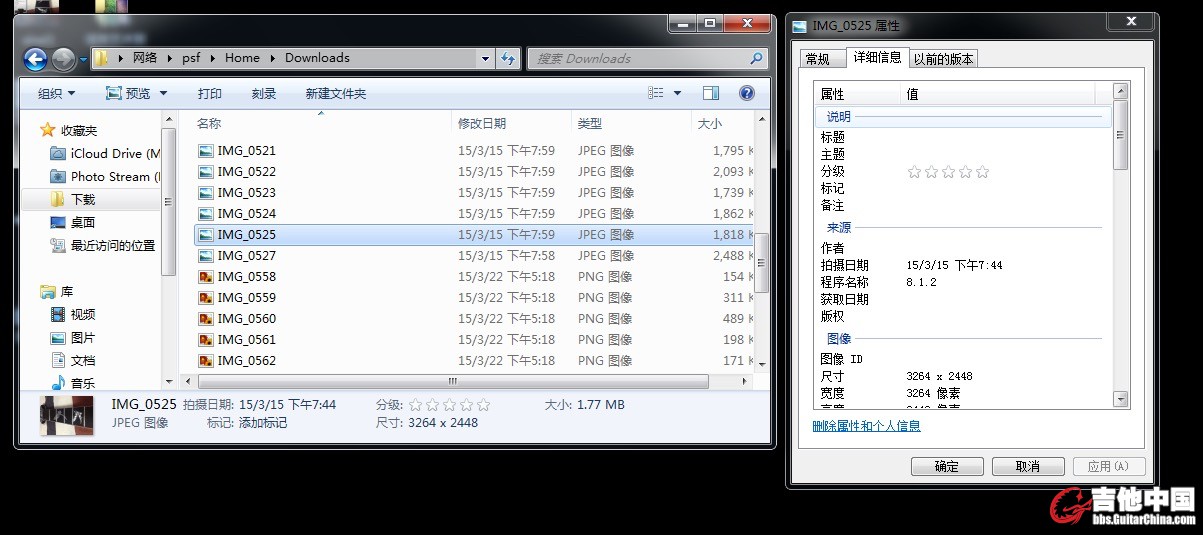Click the Back navigation arrow button

click(35, 59)
